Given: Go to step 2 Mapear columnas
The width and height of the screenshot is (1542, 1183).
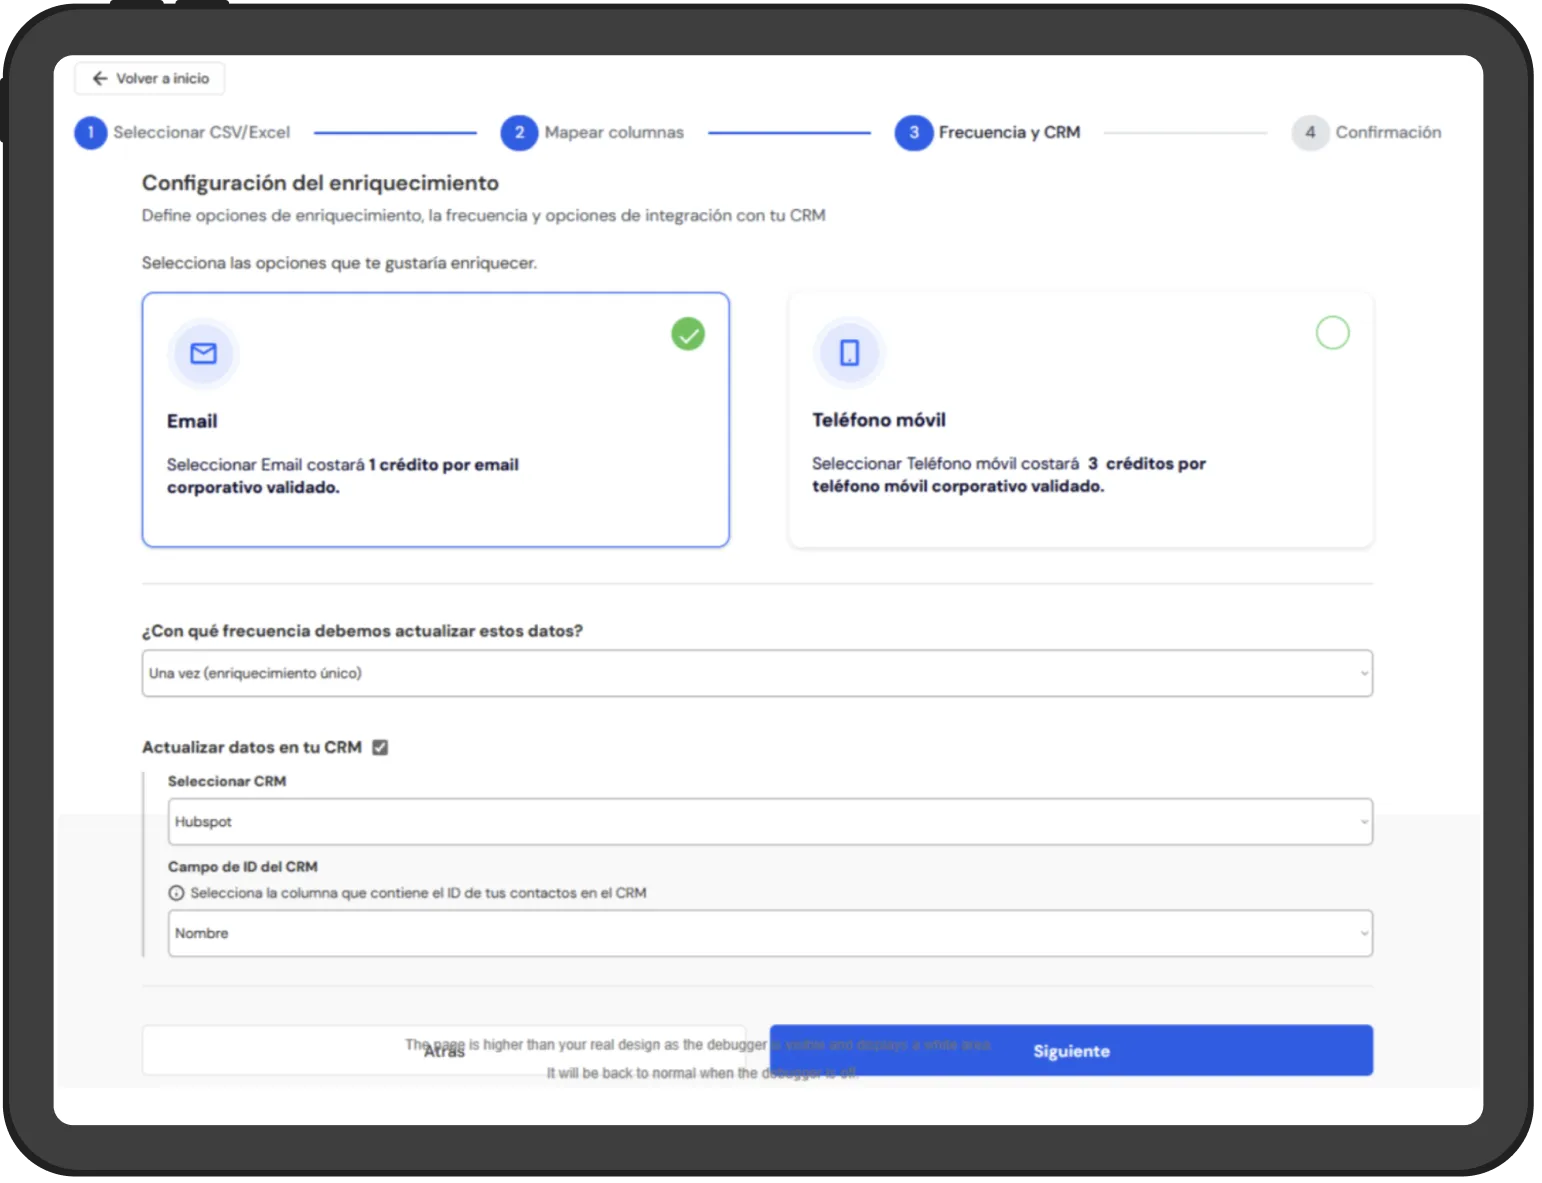Looking at the screenshot, I should point(593,132).
